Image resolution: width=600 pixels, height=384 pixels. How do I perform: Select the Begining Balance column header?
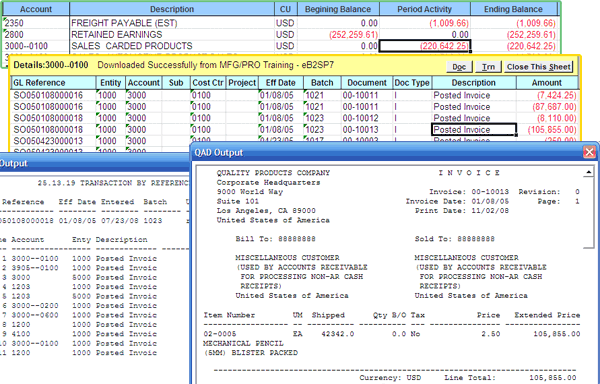pos(338,9)
